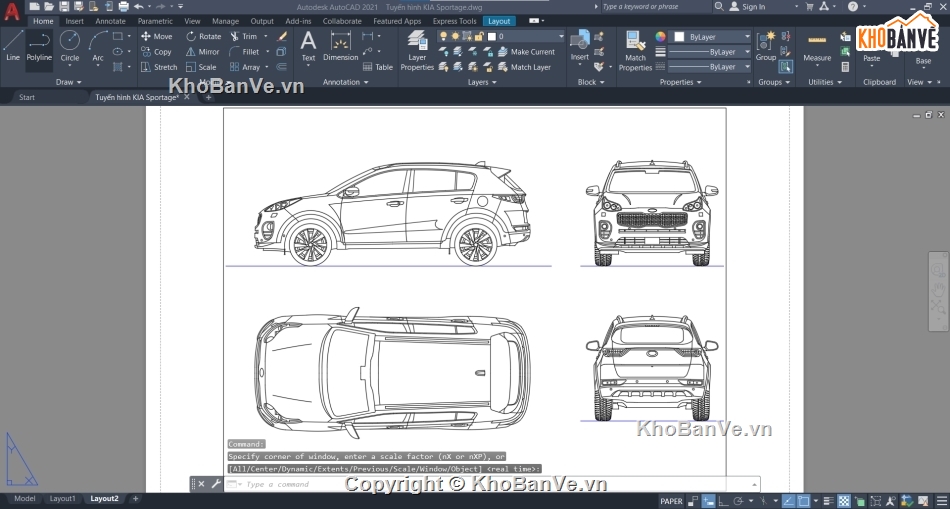950x509 pixels.
Task: Click the Mirror tool
Action: pyautogui.click(x=203, y=52)
